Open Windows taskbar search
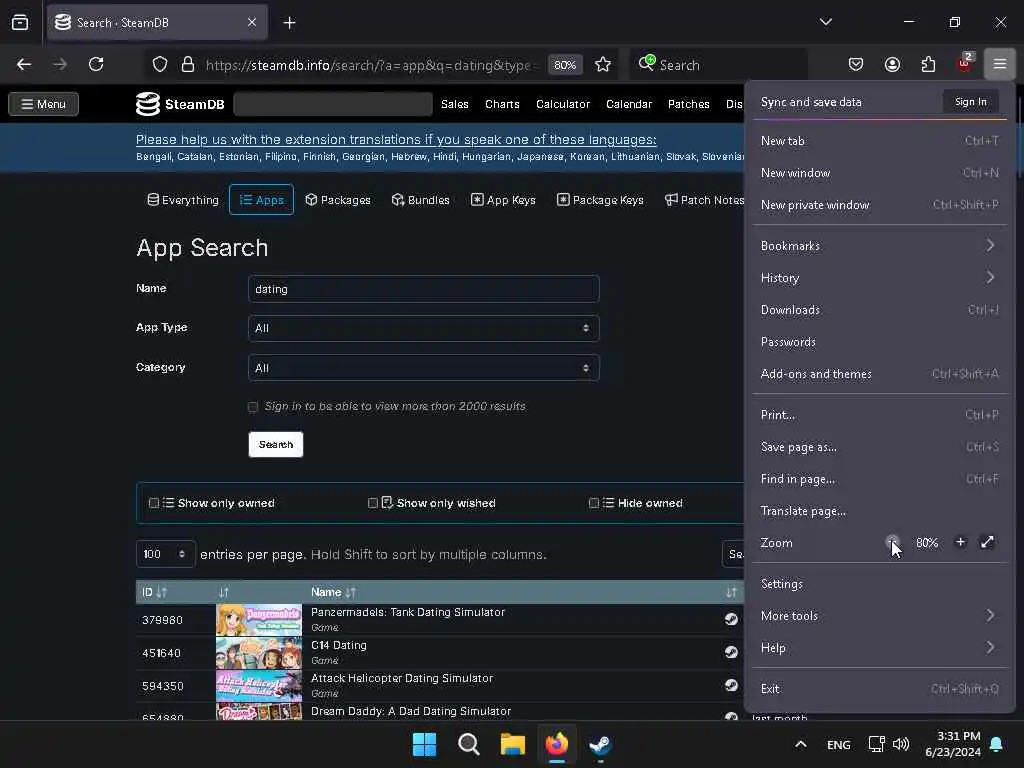Image resolution: width=1024 pixels, height=768 pixels. click(x=468, y=744)
